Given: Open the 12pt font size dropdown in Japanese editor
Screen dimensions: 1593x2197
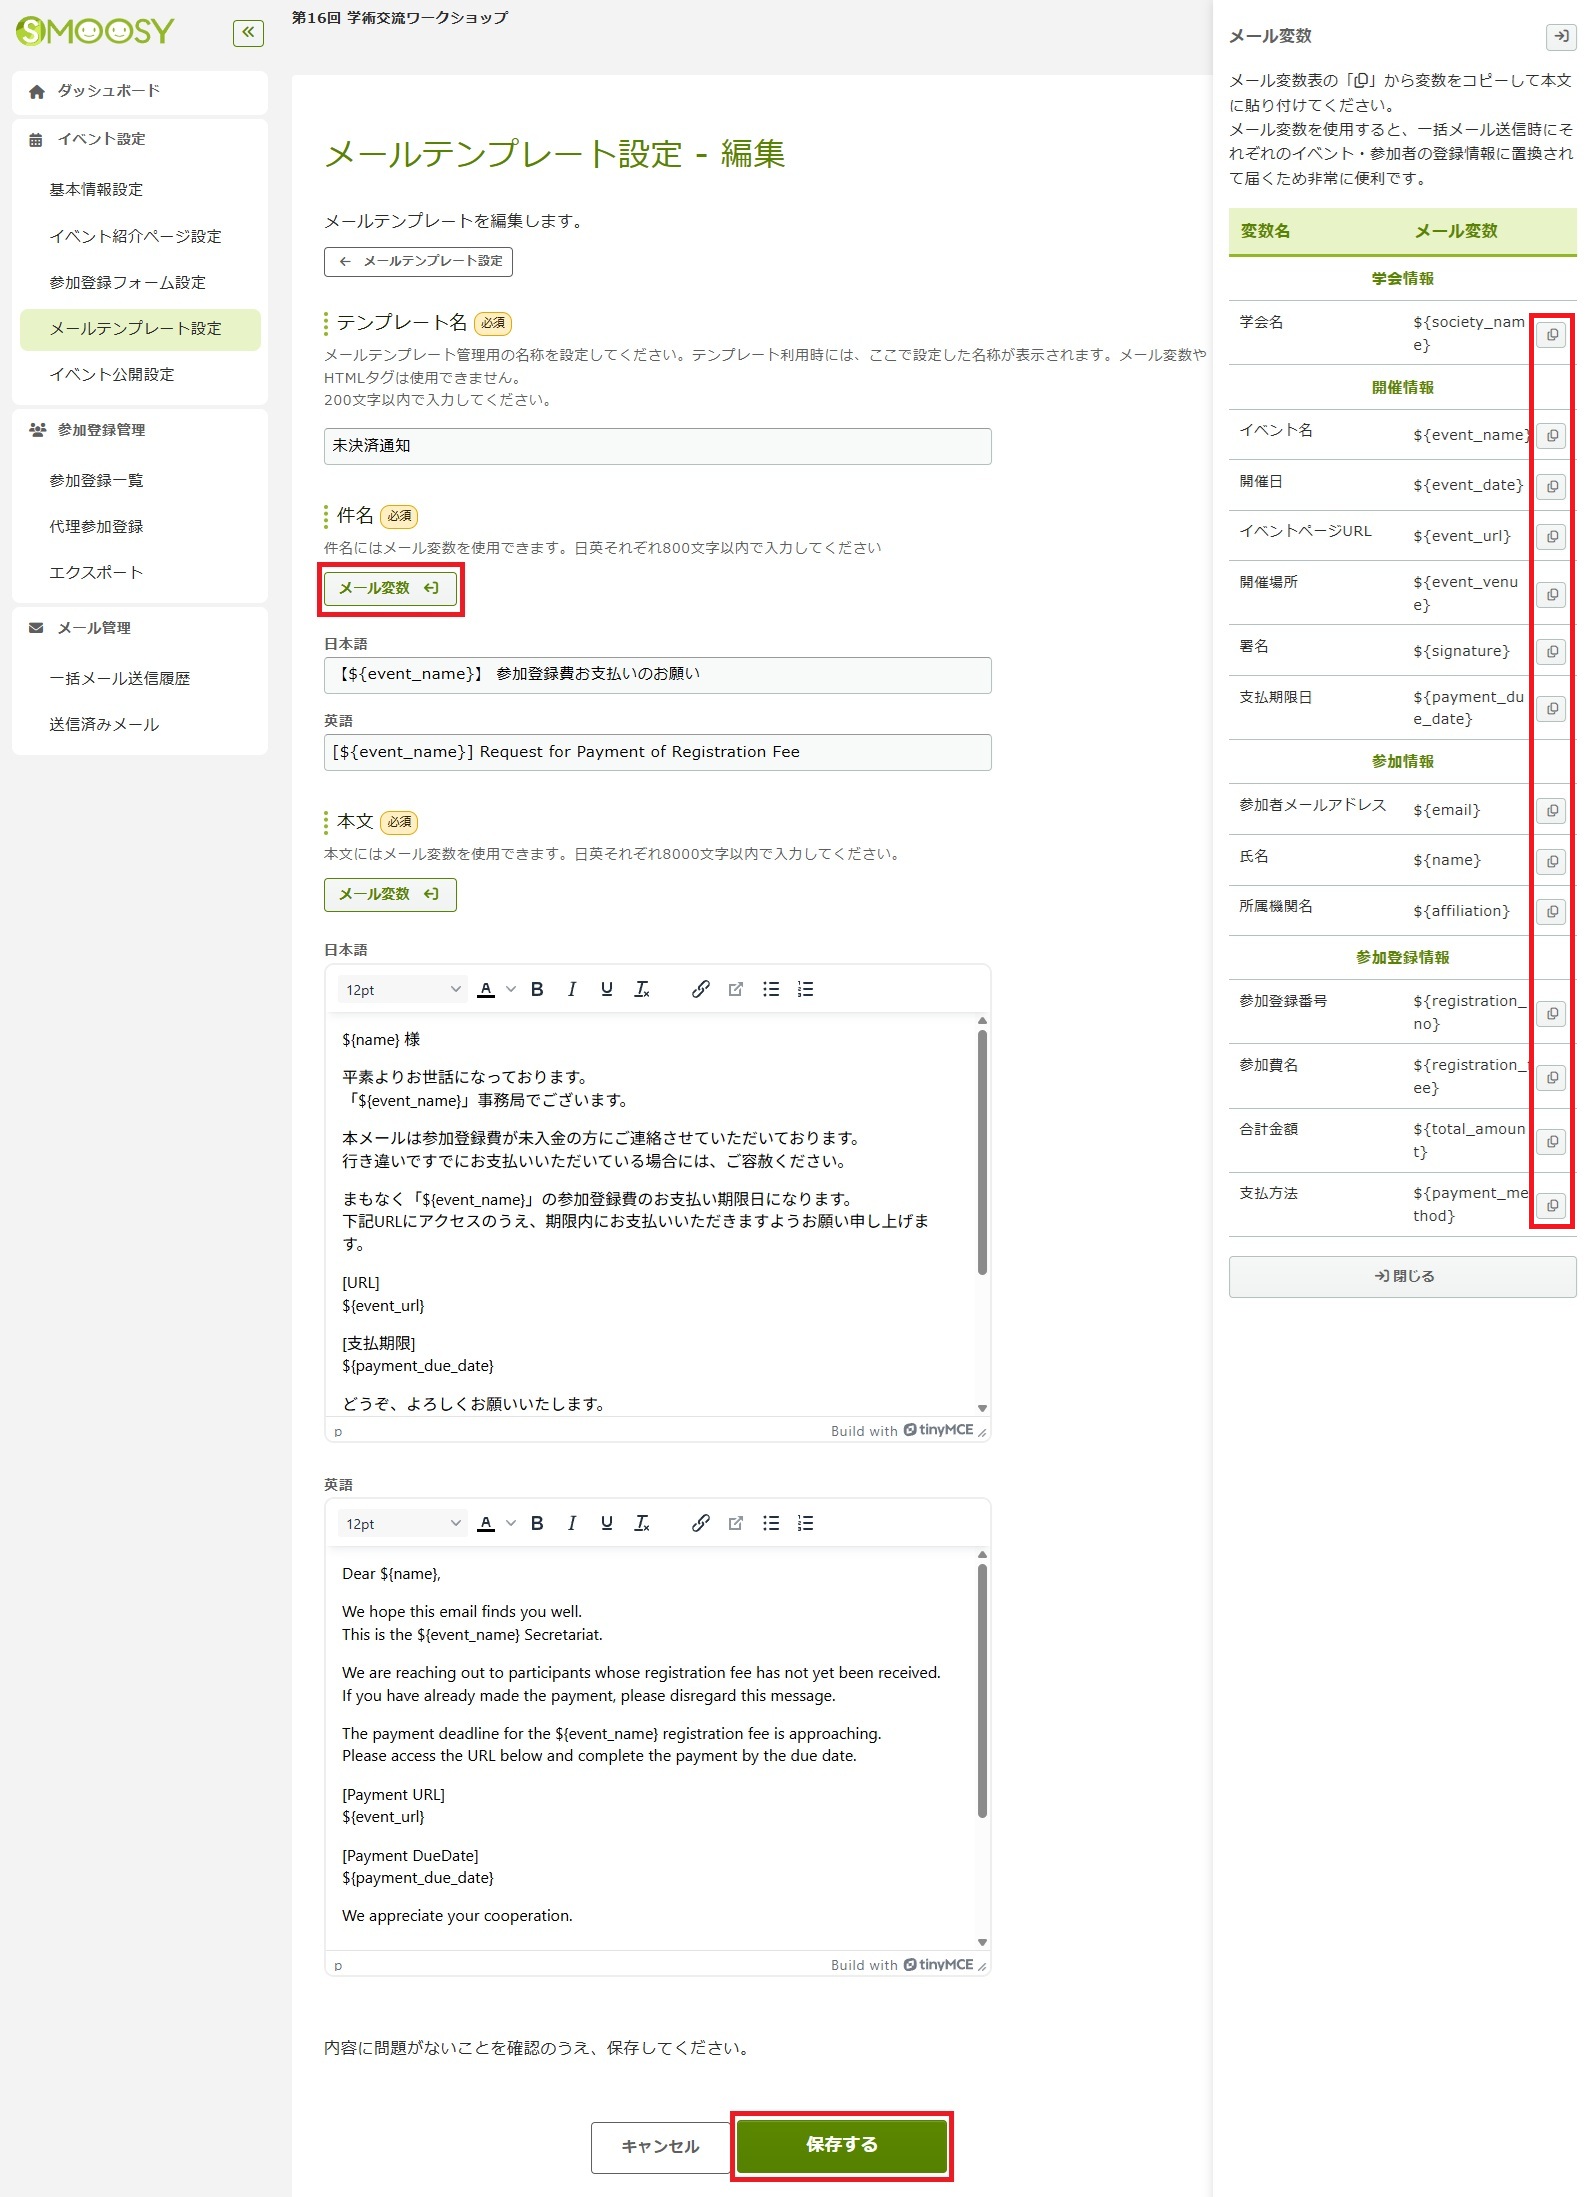Looking at the screenshot, I should 402,990.
